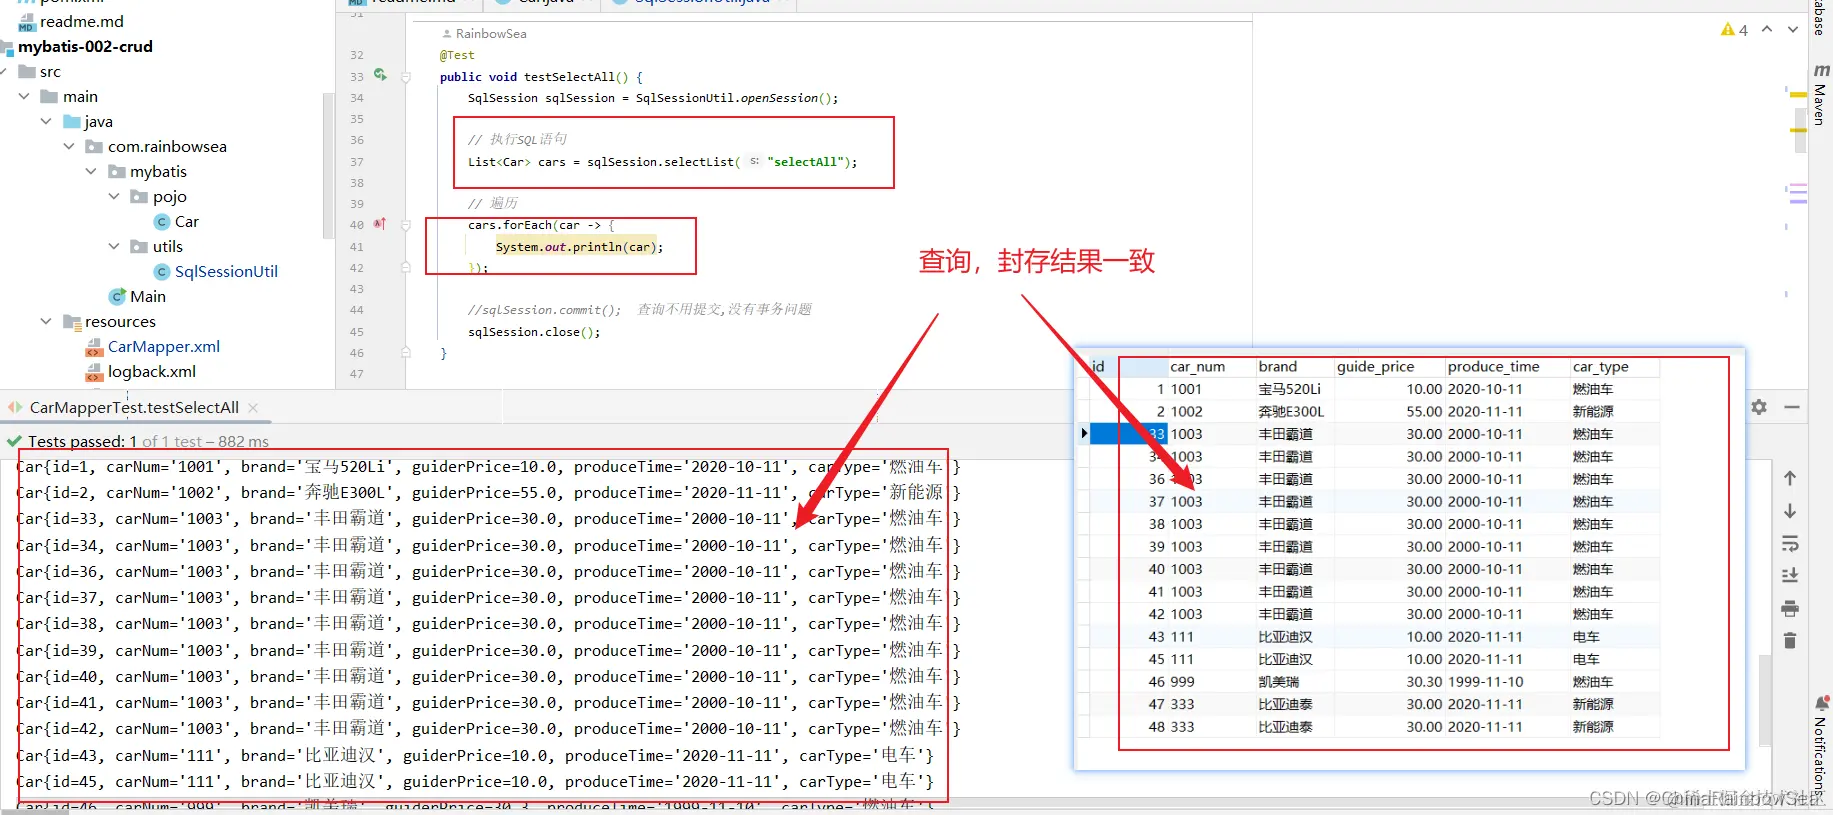Close the CarMapperTest.testSelectAll run tab
Image resolution: width=1833 pixels, height=815 pixels.
253,407
